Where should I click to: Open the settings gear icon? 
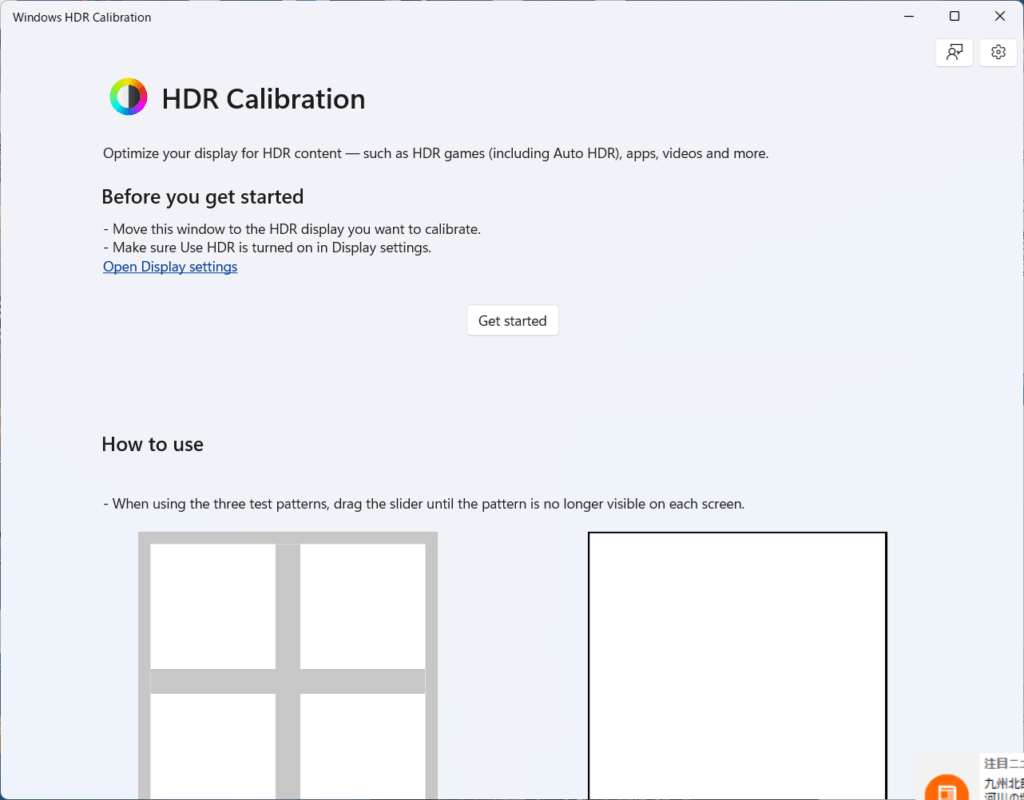coord(998,52)
